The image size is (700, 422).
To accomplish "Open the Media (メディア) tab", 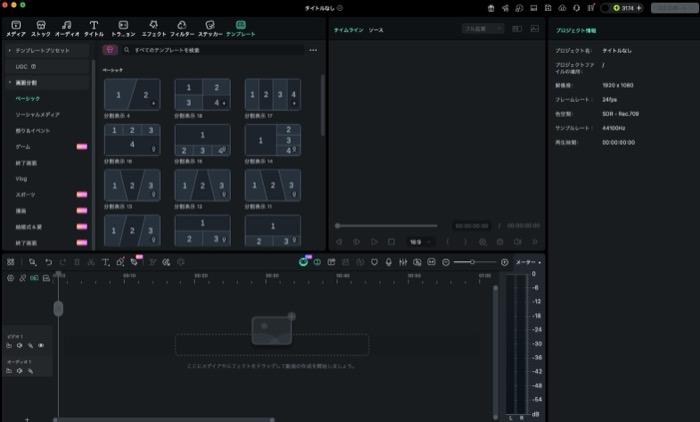I will click(x=16, y=28).
